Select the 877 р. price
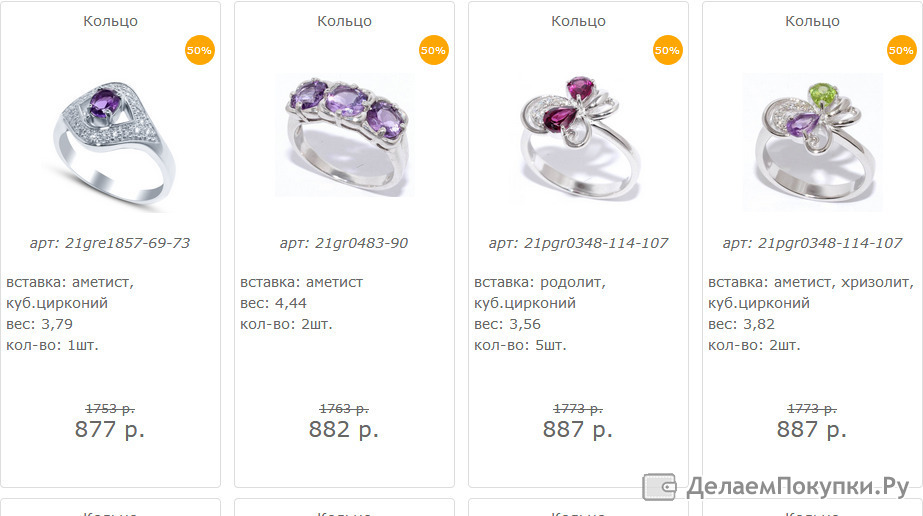The width and height of the screenshot is (923, 516). tap(109, 430)
